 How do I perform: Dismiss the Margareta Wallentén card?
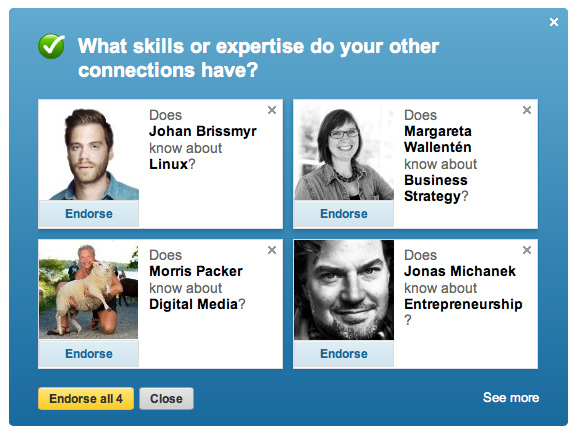[x=527, y=110]
